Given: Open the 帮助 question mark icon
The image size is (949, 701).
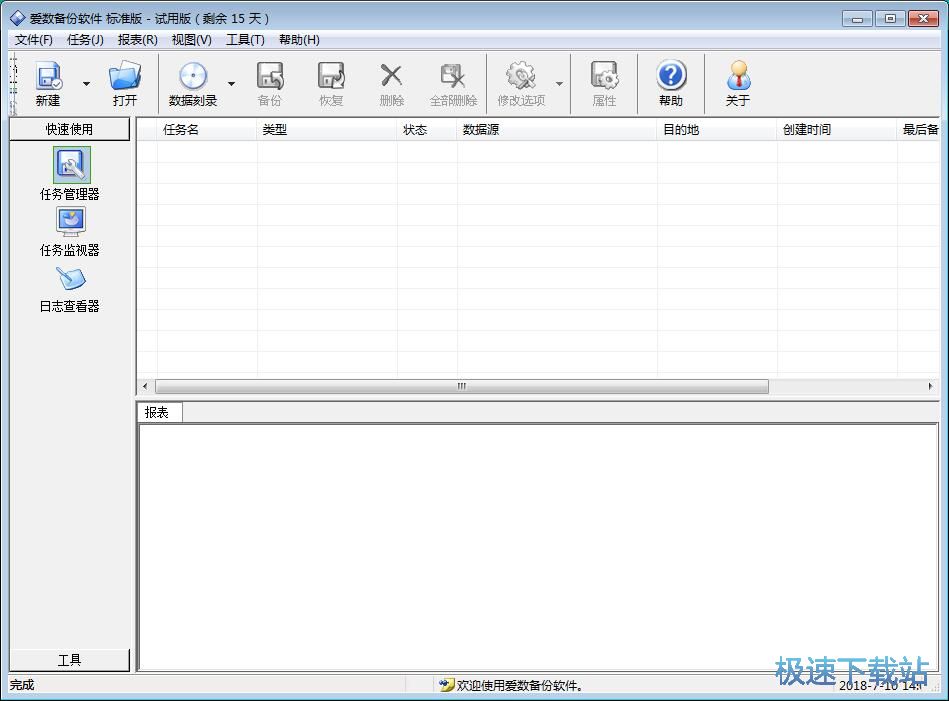Looking at the screenshot, I should 671,84.
